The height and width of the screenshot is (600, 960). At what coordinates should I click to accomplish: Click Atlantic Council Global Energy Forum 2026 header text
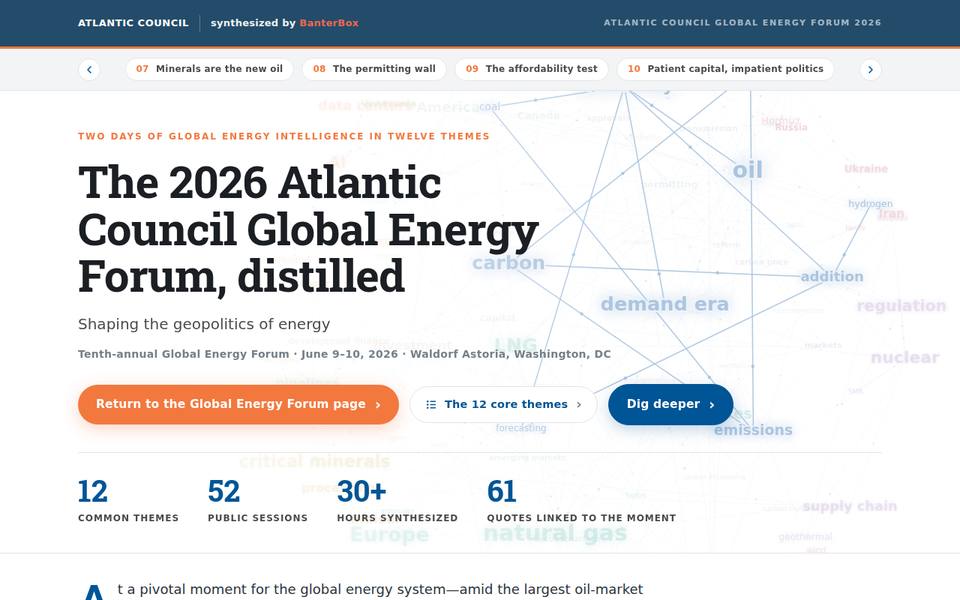742,23
